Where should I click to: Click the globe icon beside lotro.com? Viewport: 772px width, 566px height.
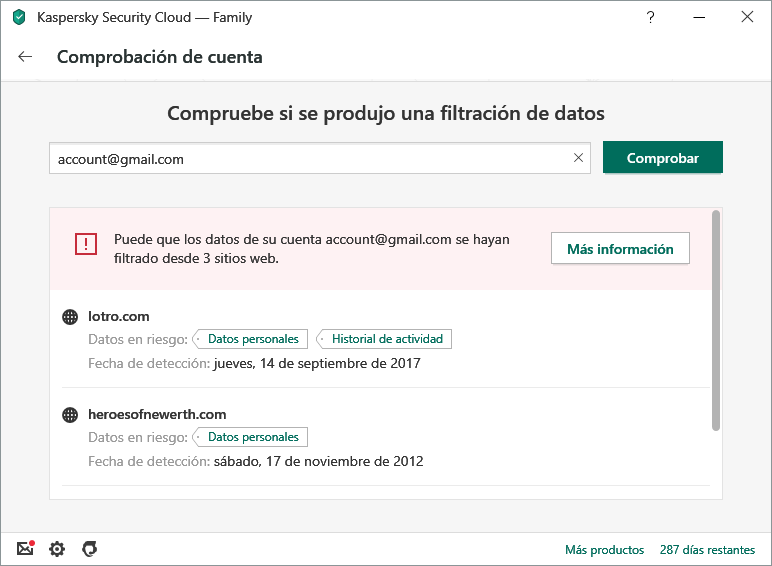point(70,317)
